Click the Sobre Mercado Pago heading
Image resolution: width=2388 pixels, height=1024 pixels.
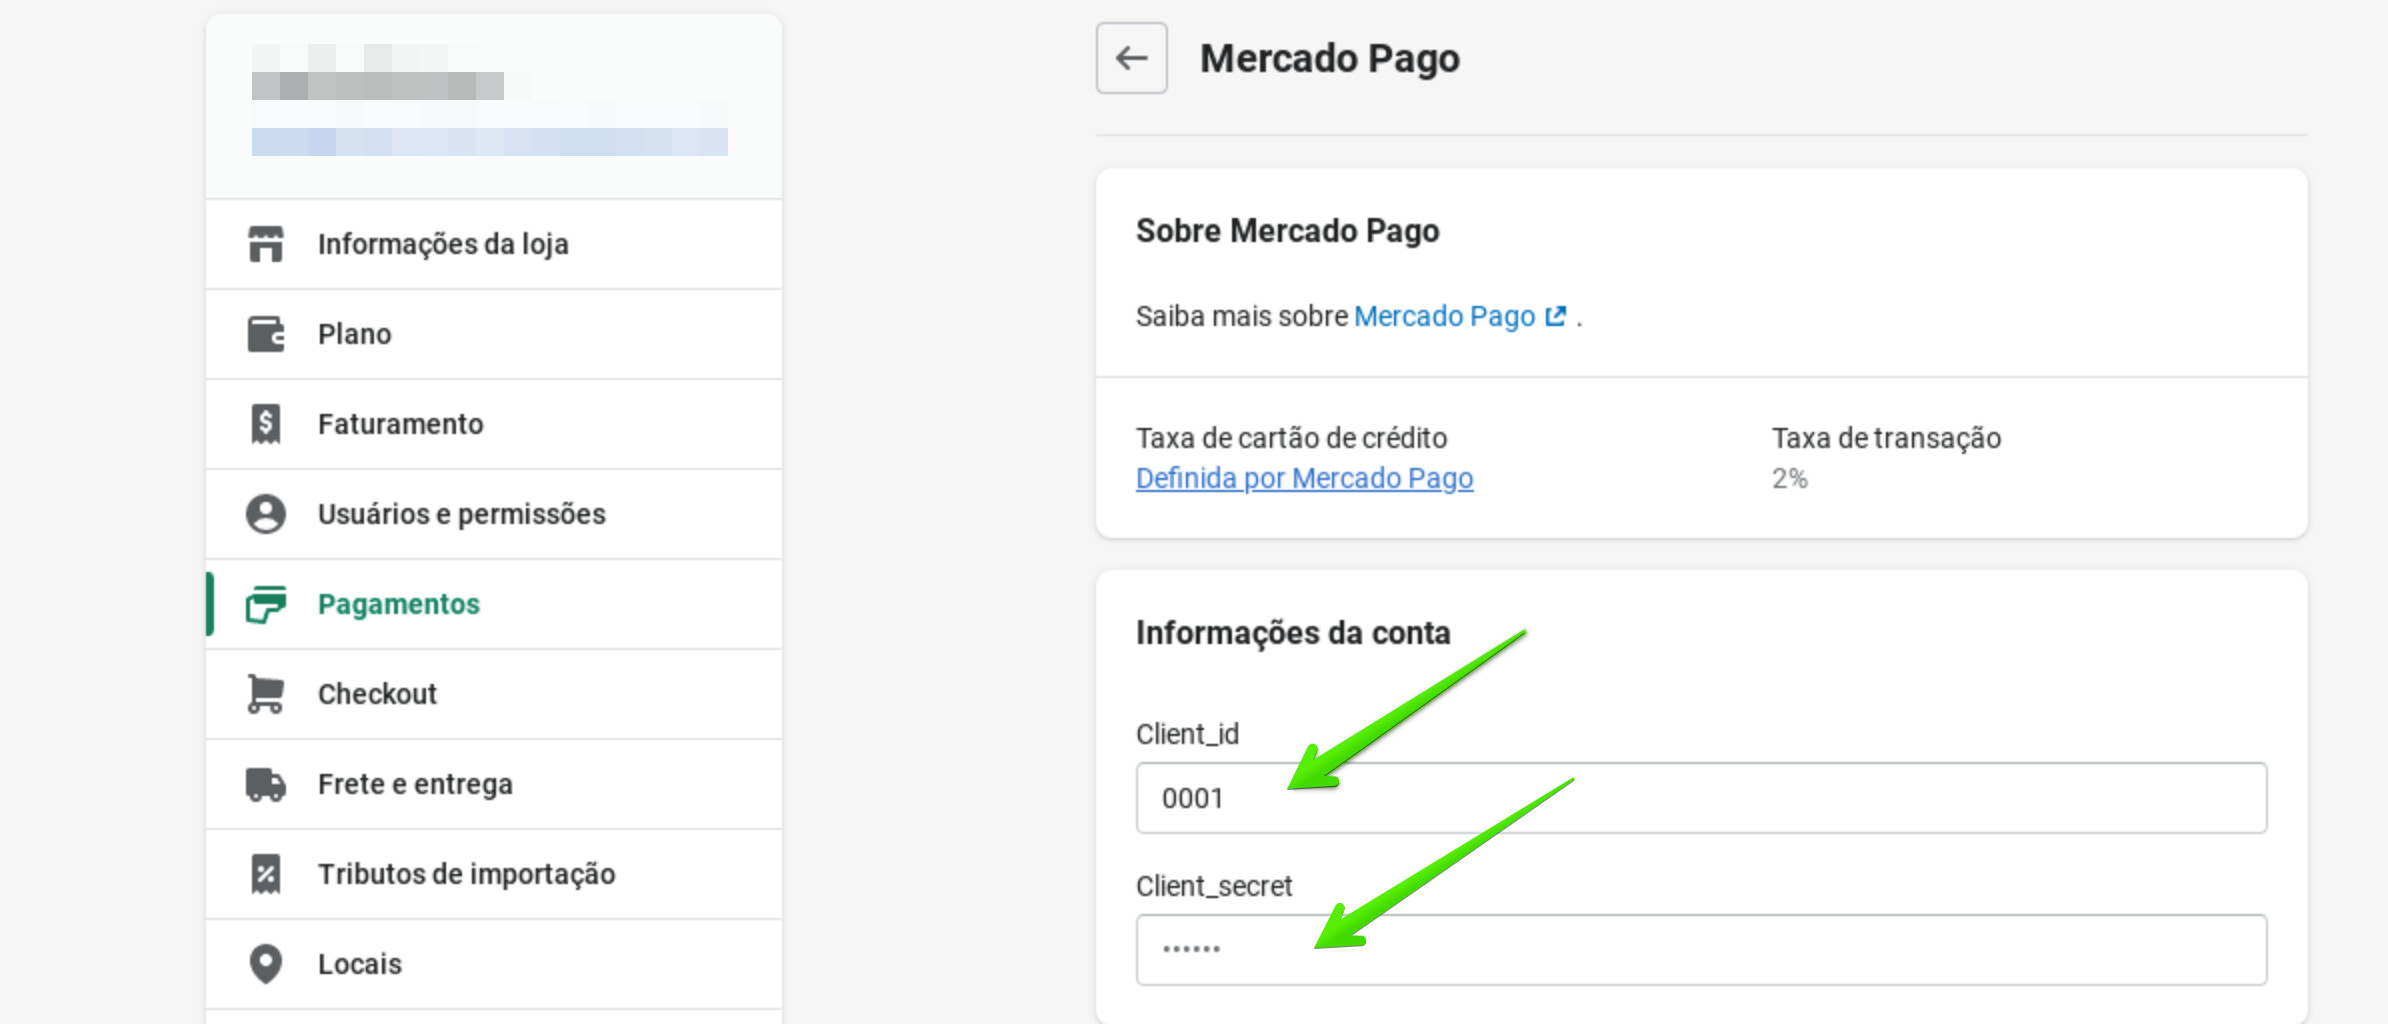point(1287,231)
